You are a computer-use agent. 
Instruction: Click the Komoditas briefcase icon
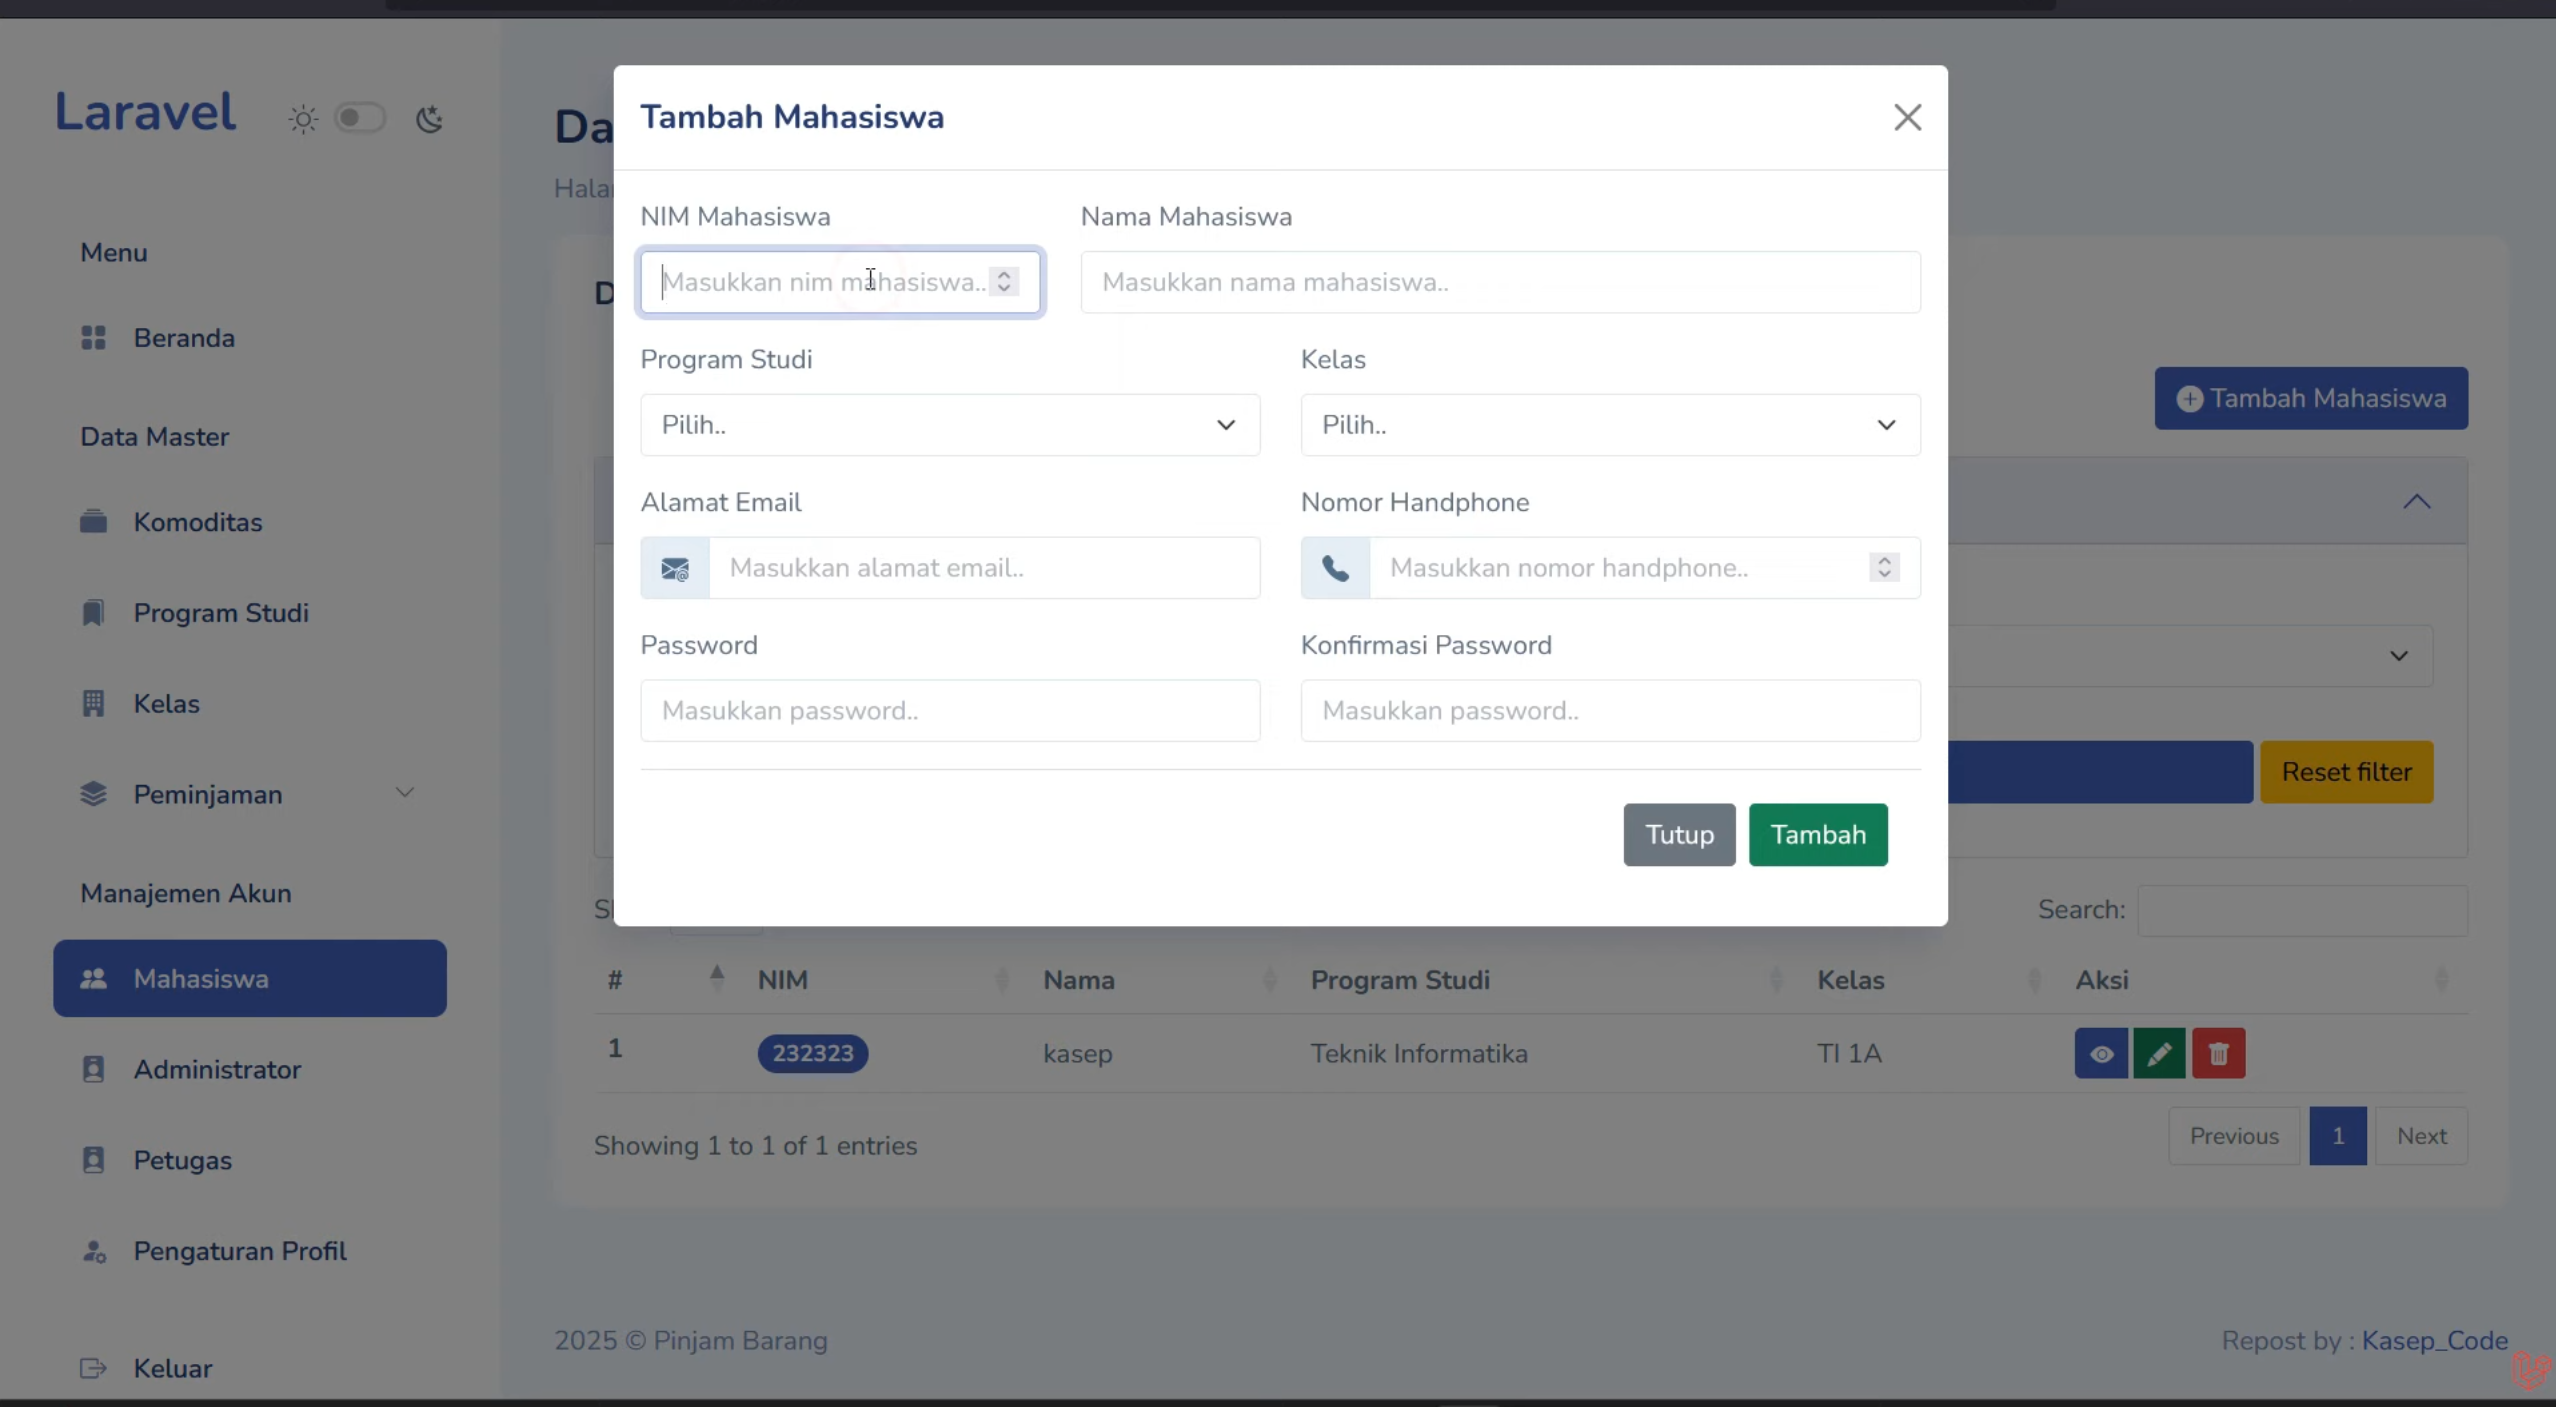(93, 522)
